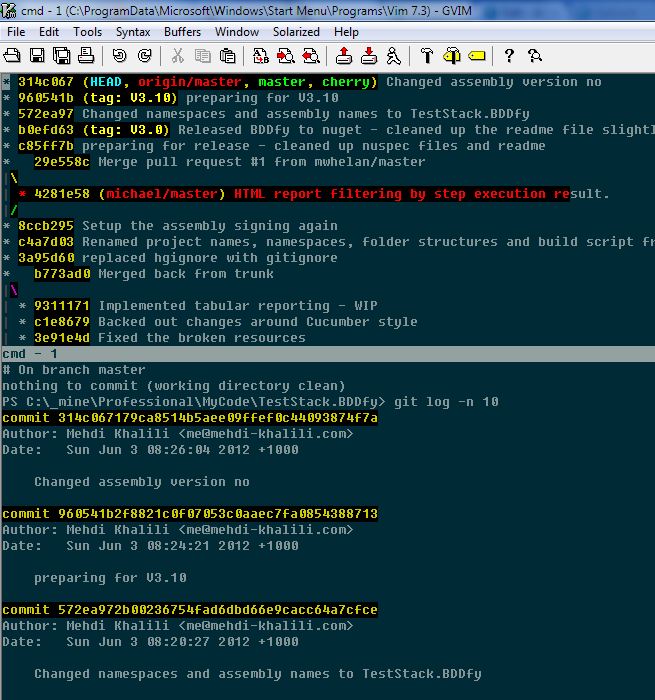Open the Help menu
655x700 pixels.
(346, 32)
